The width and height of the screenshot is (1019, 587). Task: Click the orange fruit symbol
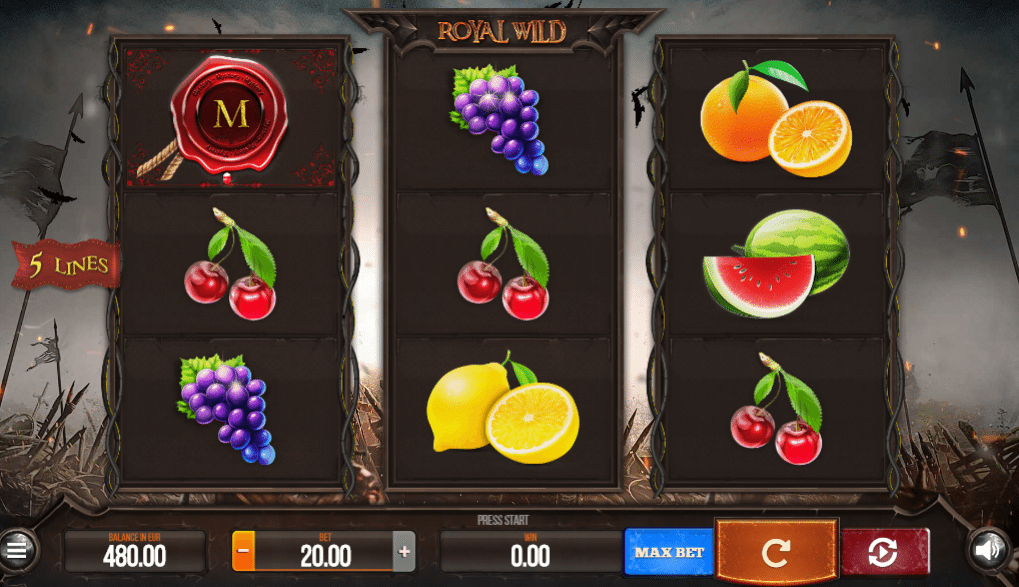click(x=775, y=118)
